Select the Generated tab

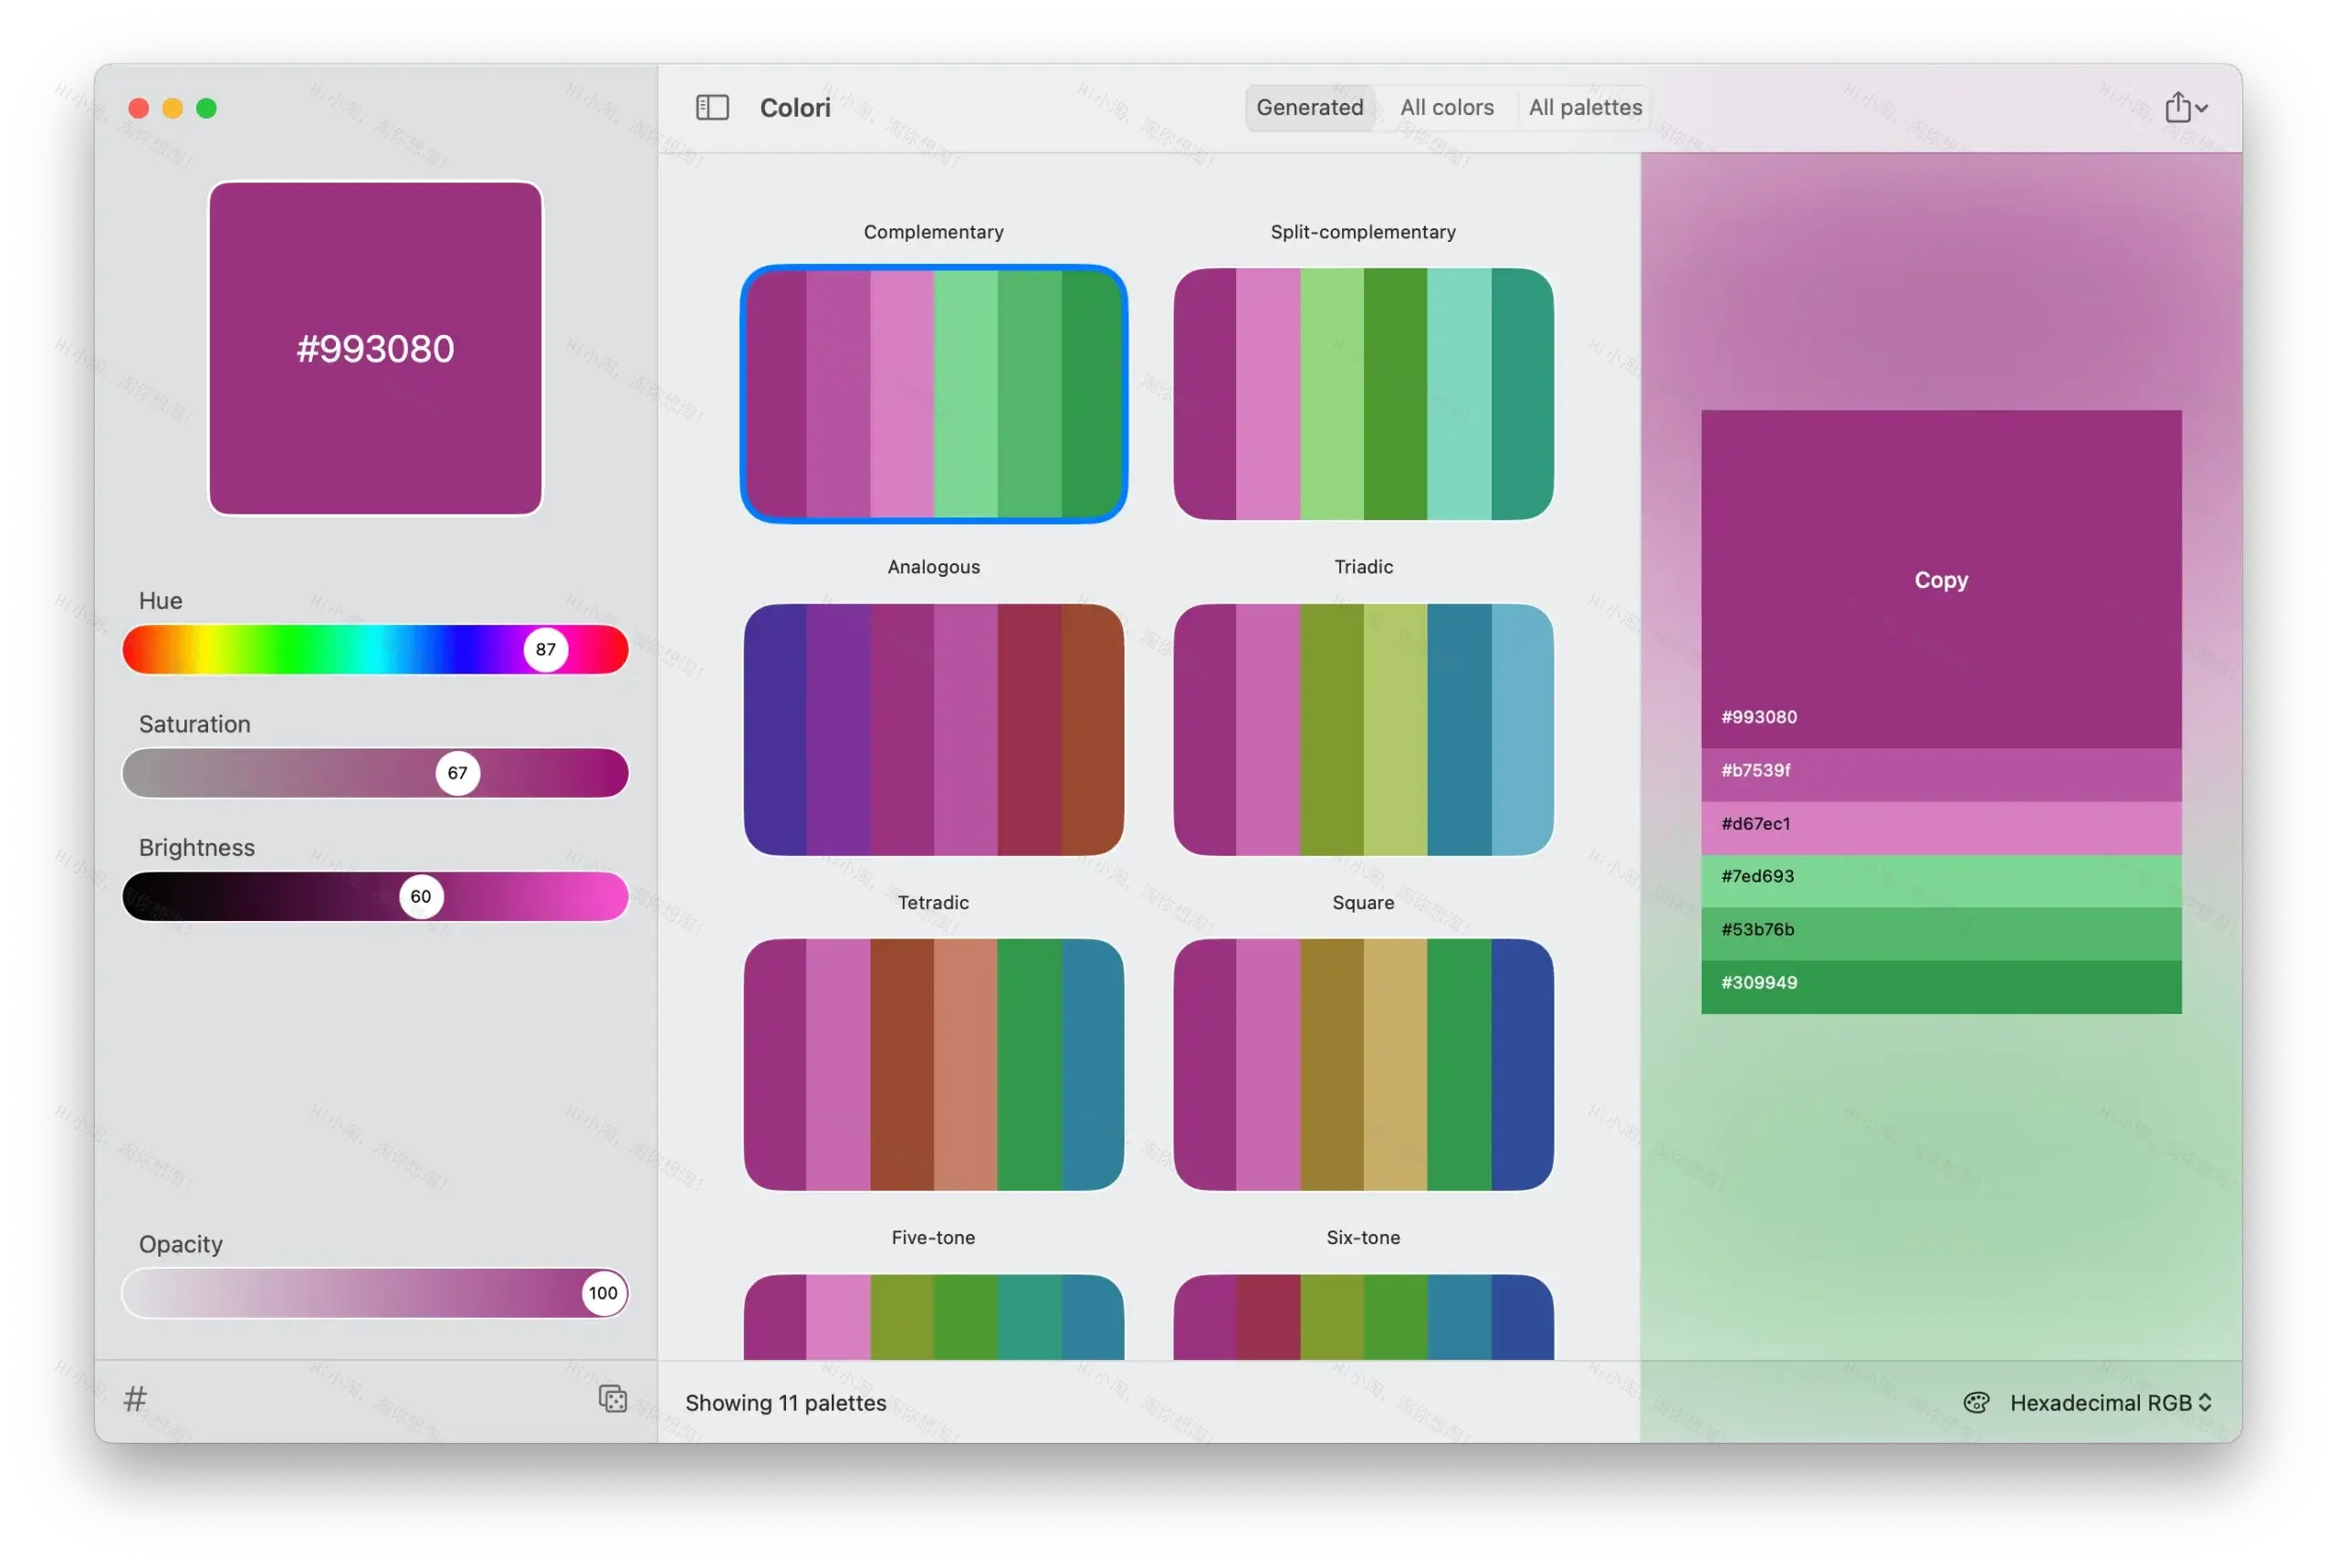click(1310, 107)
